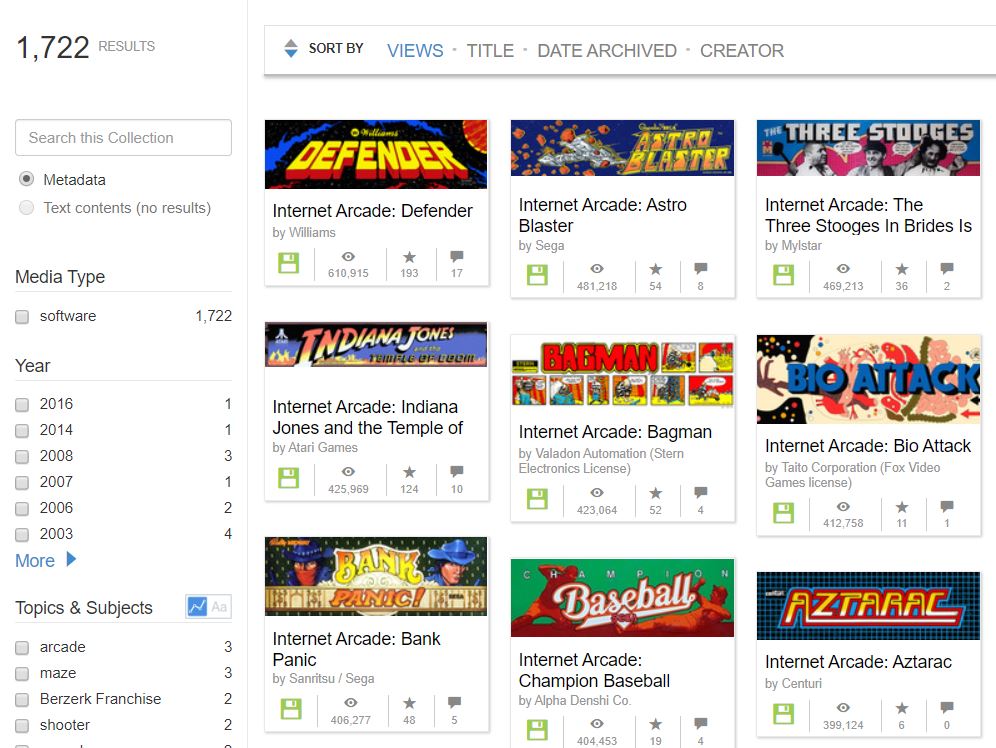This screenshot has height=748, width=996.
Task: Click the star icon on Bank Panic card
Action: pyautogui.click(x=410, y=703)
